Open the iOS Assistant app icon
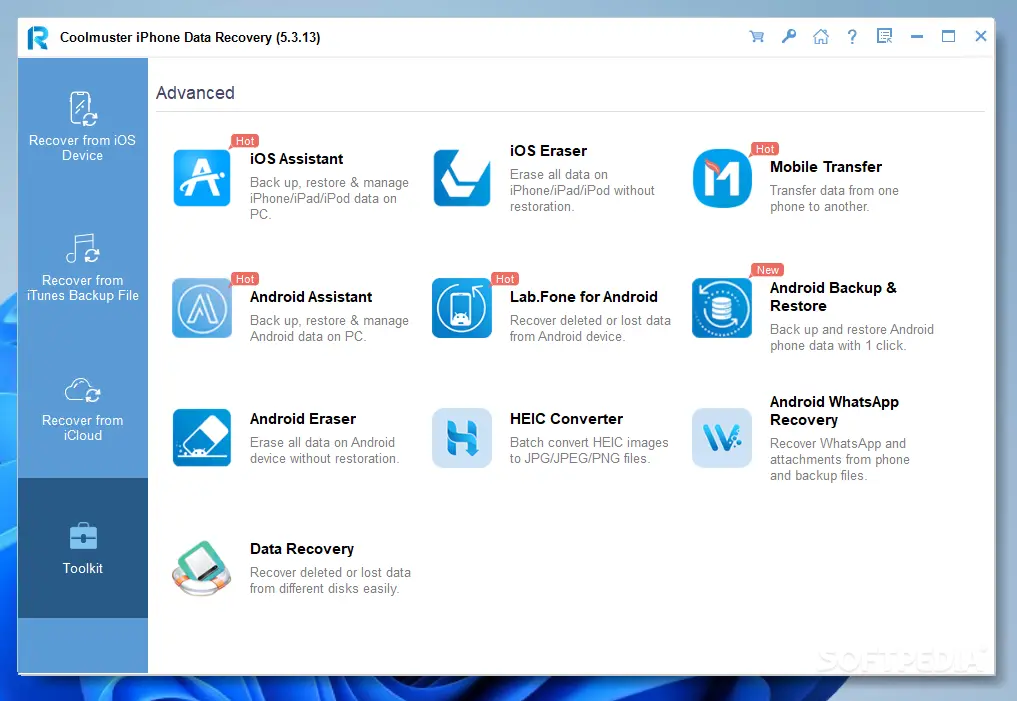The width and height of the screenshot is (1017, 701). 202,178
